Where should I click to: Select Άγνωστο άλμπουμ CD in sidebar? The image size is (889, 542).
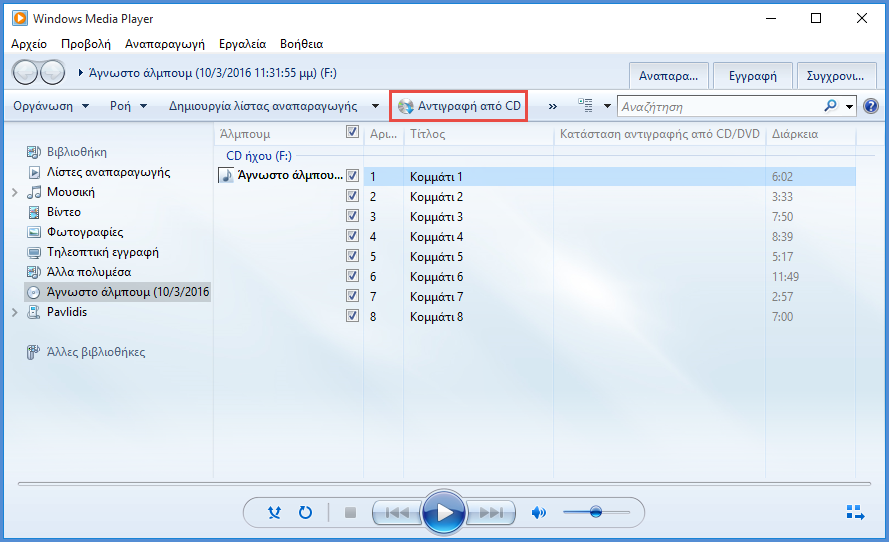click(117, 292)
